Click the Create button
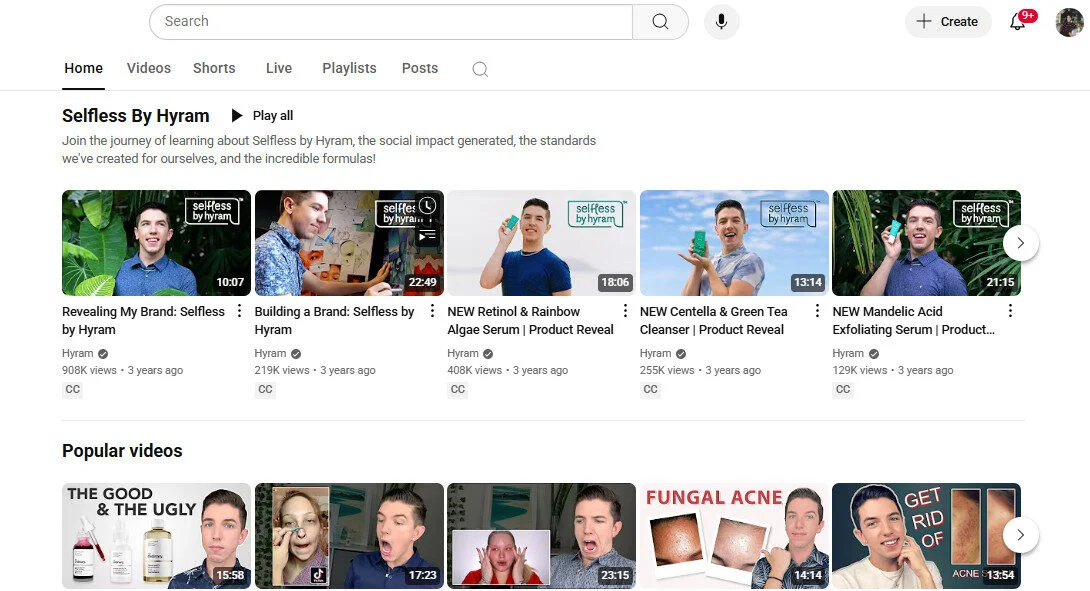This screenshot has height=591, width=1090. 947,22
